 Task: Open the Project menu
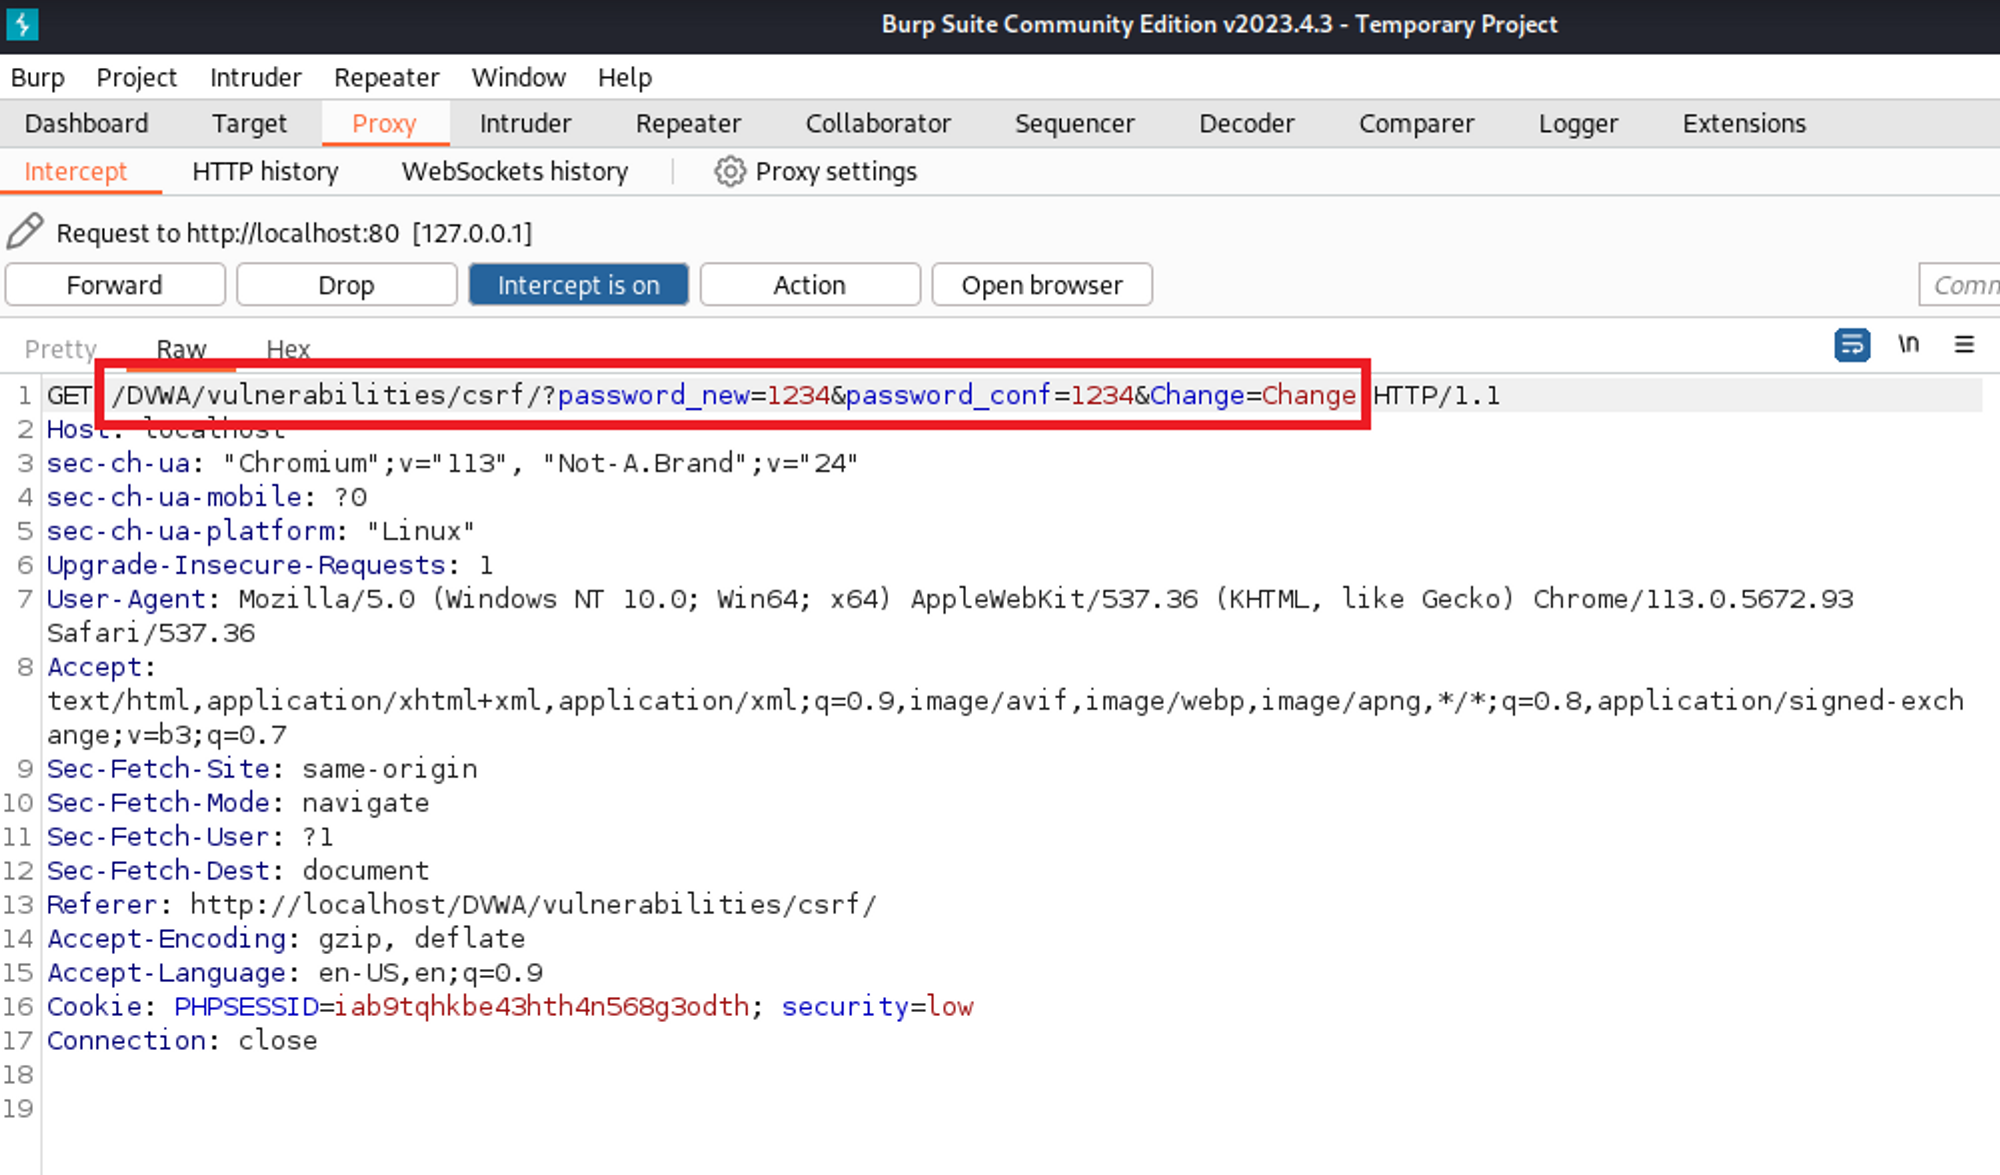[136, 77]
